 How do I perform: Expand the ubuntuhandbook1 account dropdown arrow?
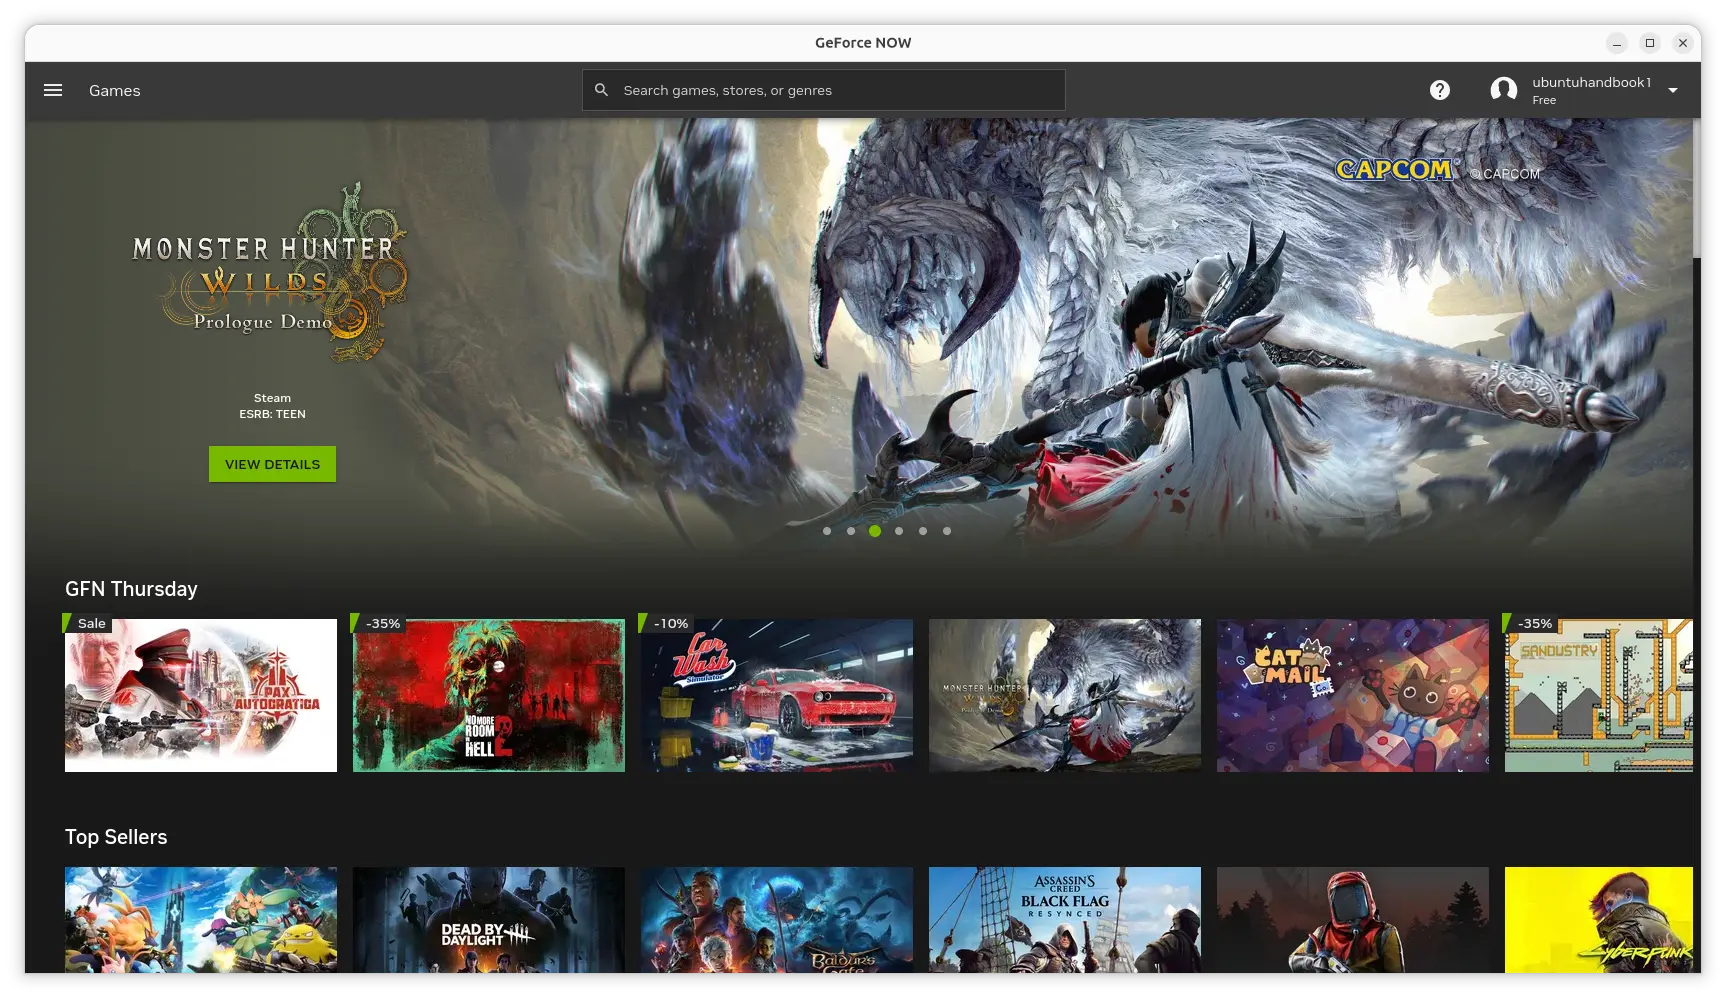click(x=1673, y=90)
